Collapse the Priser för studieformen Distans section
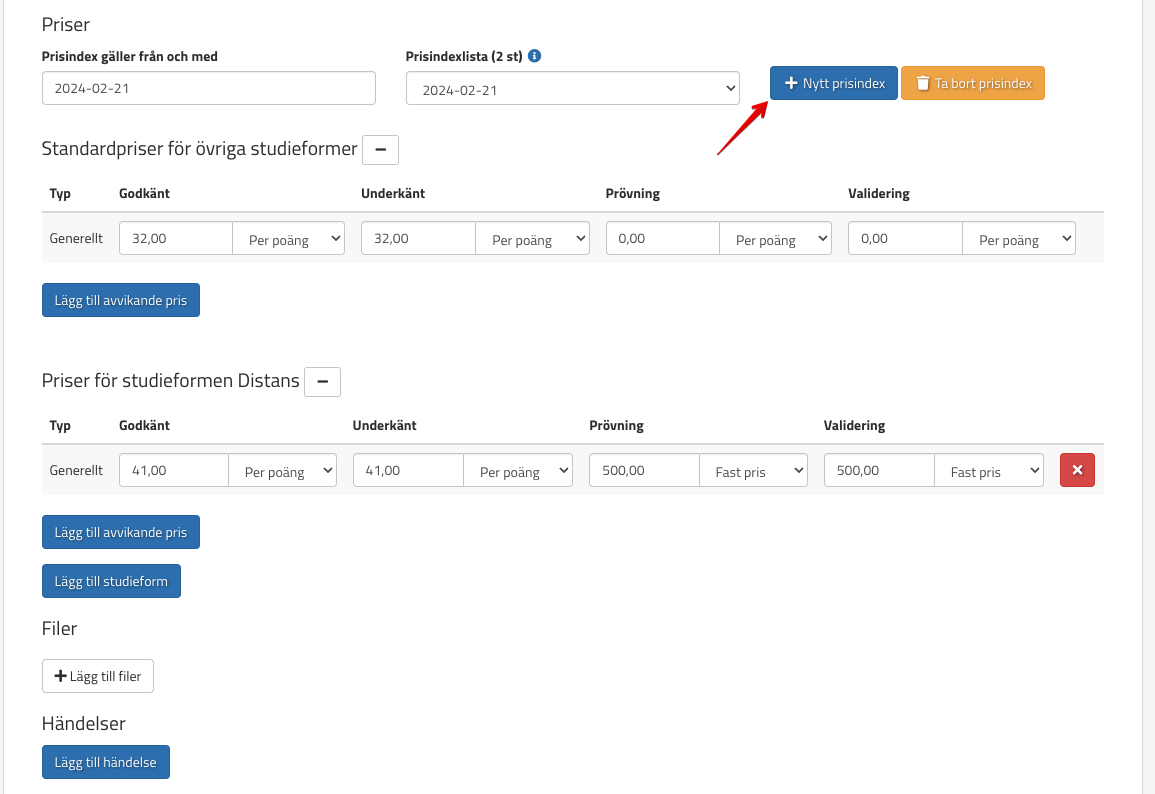Image resolution: width=1155 pixels, height=794 pixels. (x=322, y=382)
